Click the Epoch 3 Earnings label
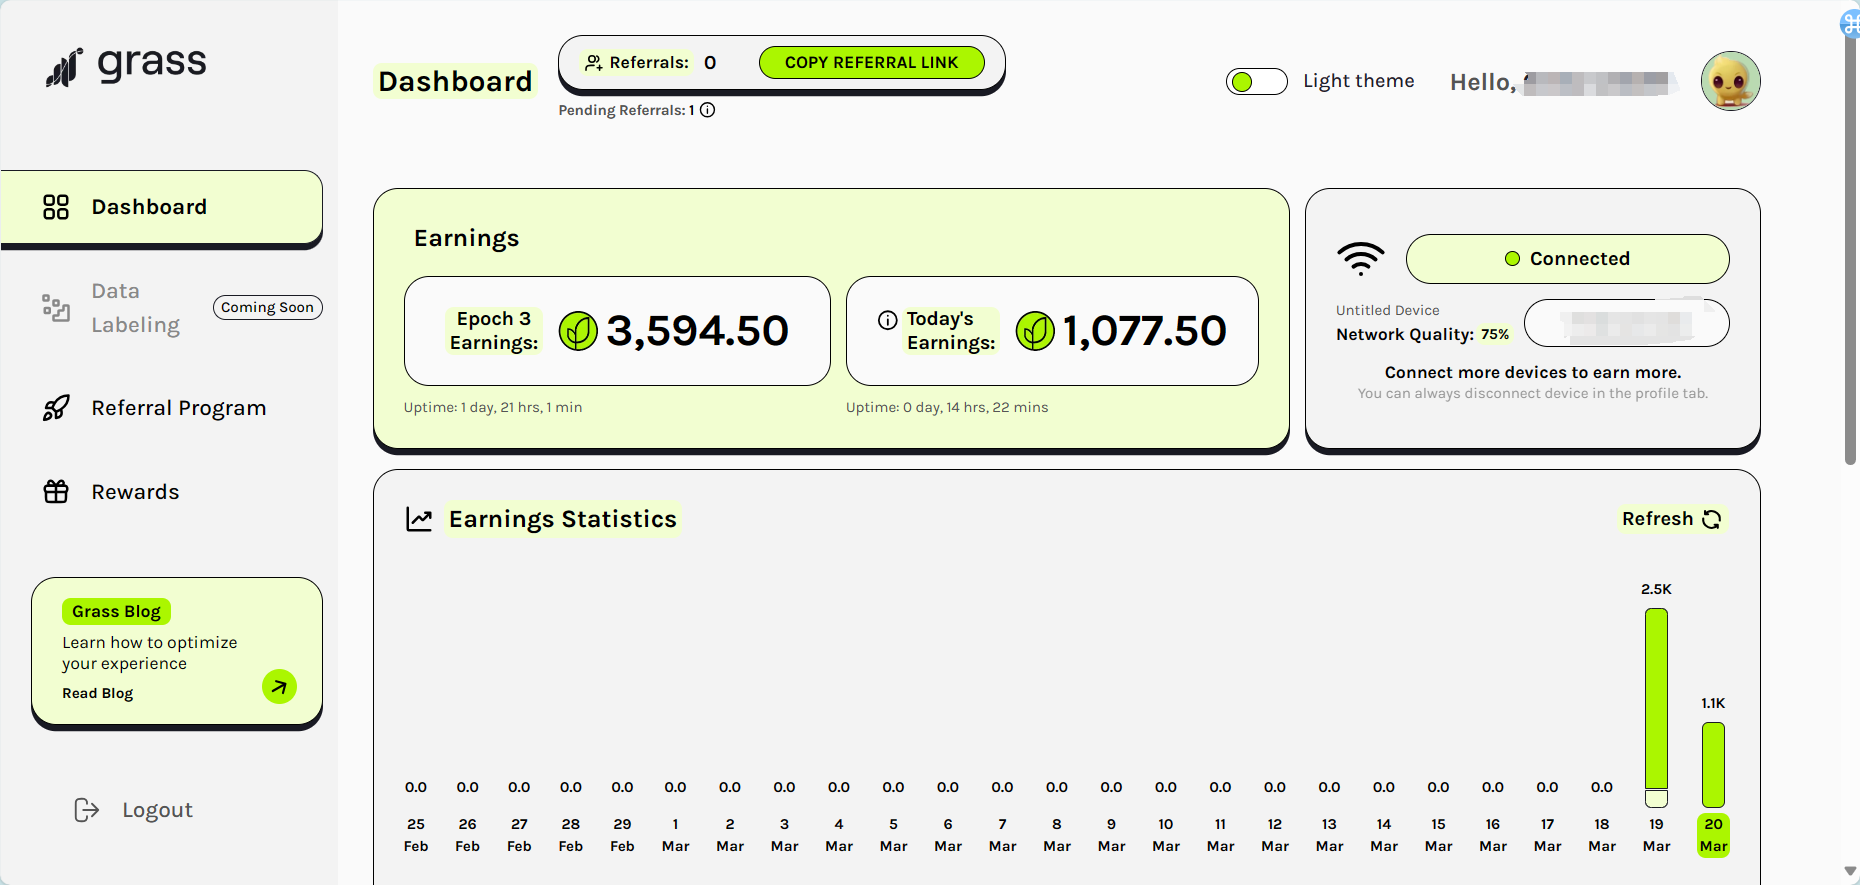The height and width of the screenshot is (885, 1860). pos(494,331)
